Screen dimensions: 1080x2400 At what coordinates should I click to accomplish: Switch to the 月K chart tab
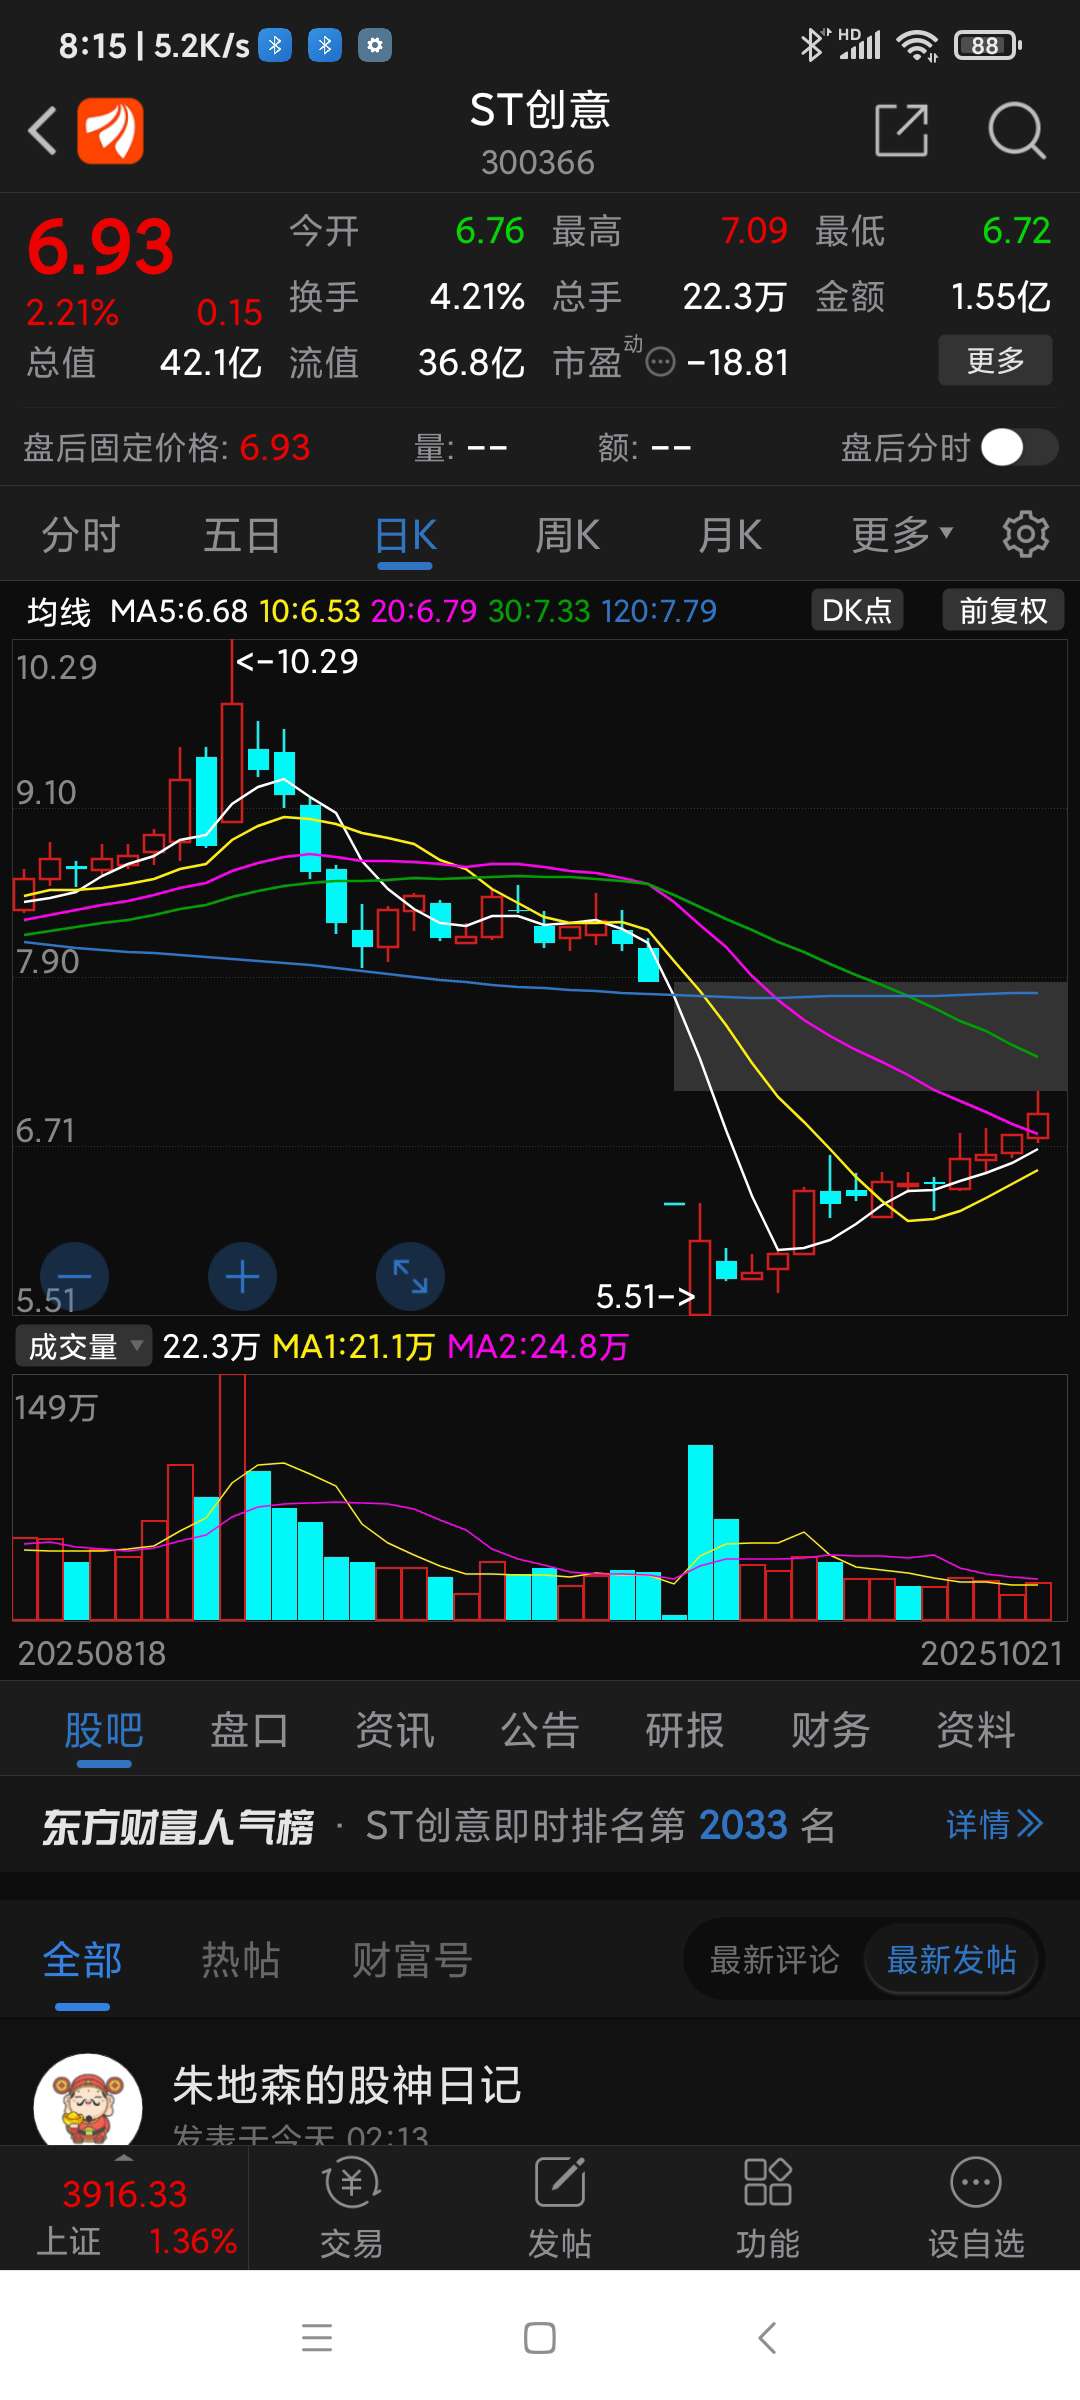tap(730, 535)
